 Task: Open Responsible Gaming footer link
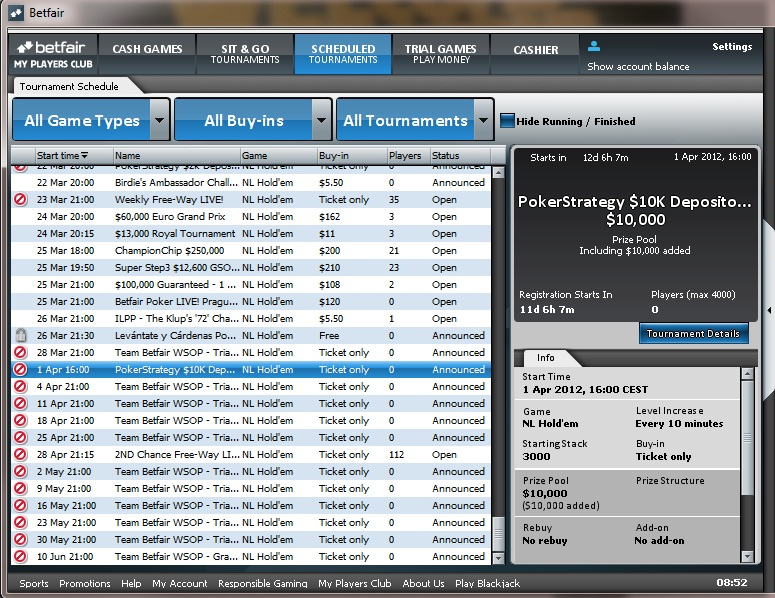(263, 584)
